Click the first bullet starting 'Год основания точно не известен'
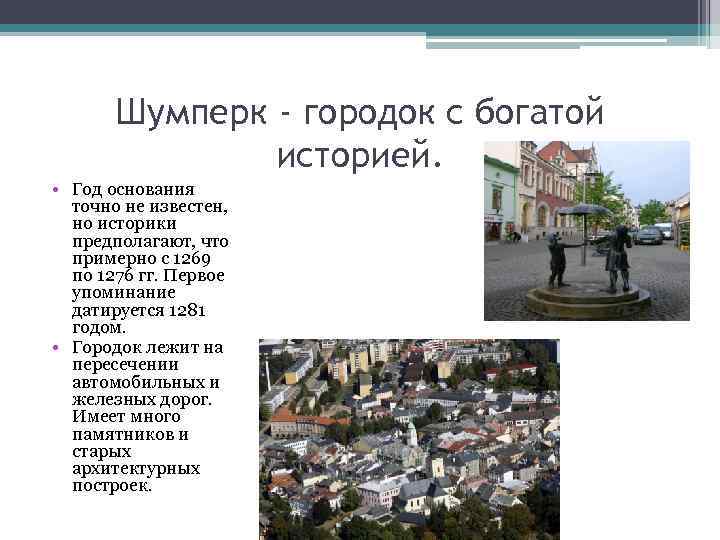The width and height of the screenshot is (720, 540). click(150, 259)
